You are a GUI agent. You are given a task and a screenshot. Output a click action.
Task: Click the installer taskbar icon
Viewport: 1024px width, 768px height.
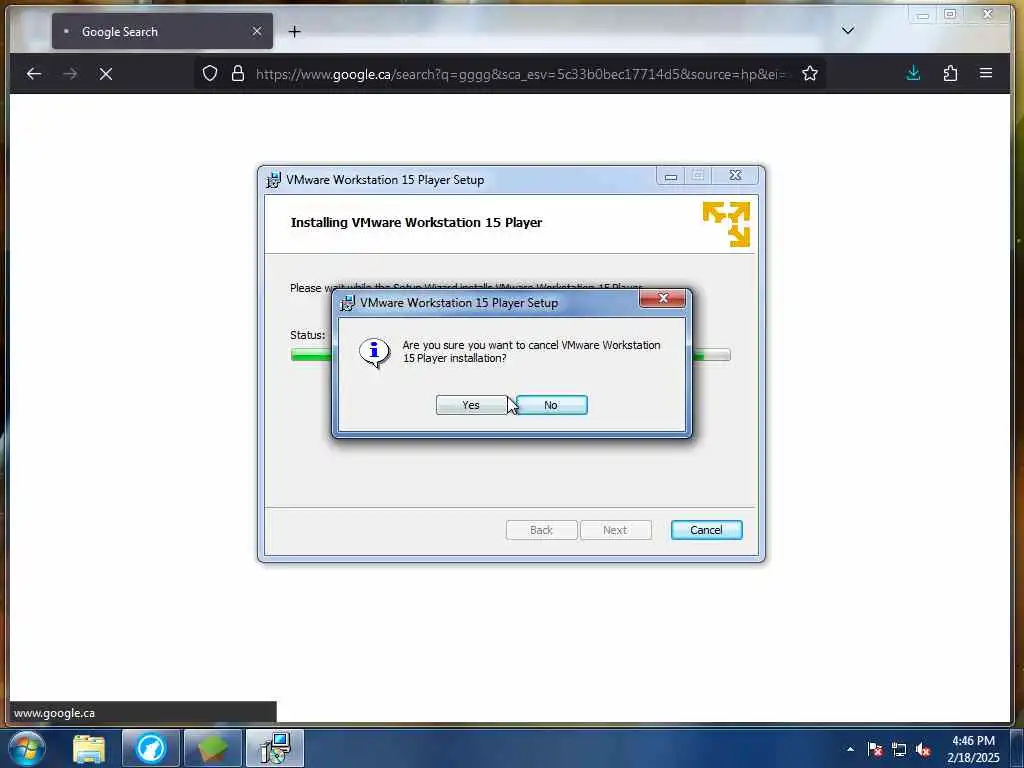[275, 748]
